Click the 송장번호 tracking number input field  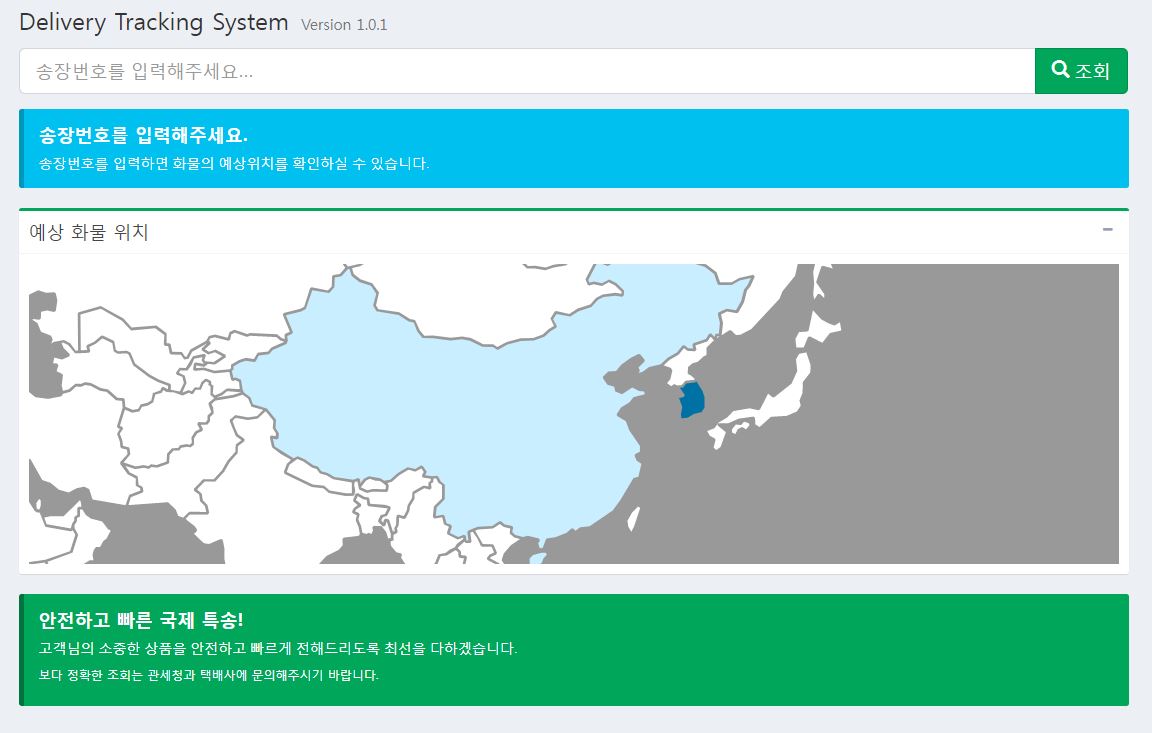click(x=527, y=71)
